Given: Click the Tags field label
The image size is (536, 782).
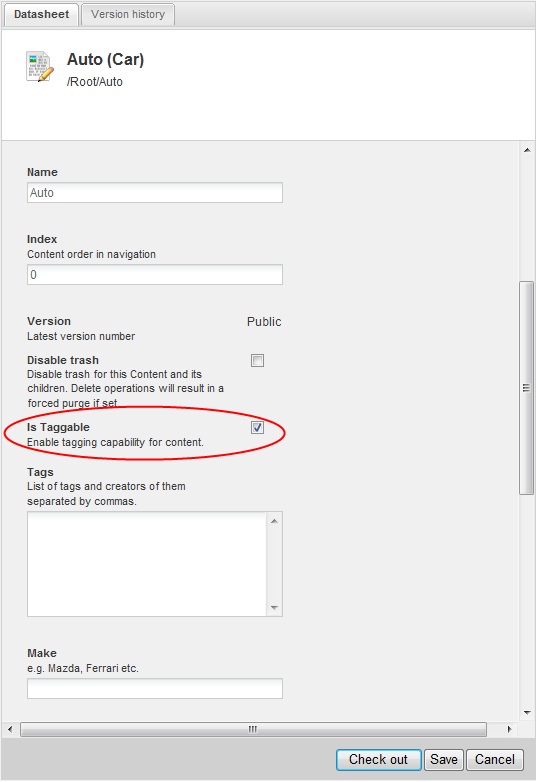Looking at the screenshot, I should point(40,472).
